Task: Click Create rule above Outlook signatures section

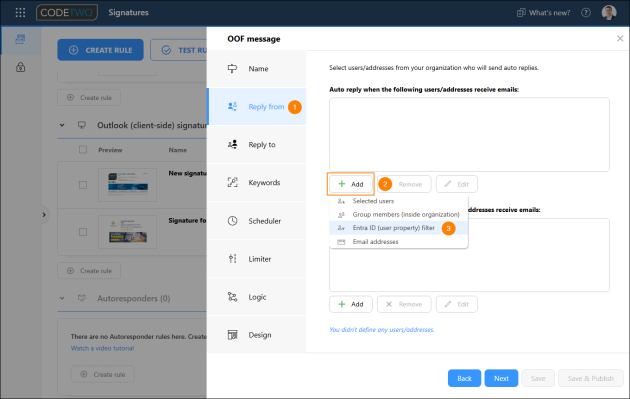Action: tap(89, 97)
